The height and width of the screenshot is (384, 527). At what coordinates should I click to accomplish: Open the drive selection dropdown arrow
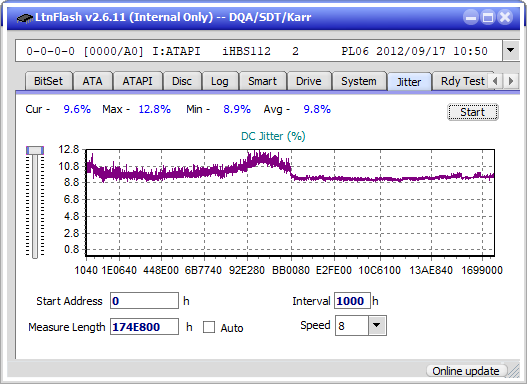[511, 51]
